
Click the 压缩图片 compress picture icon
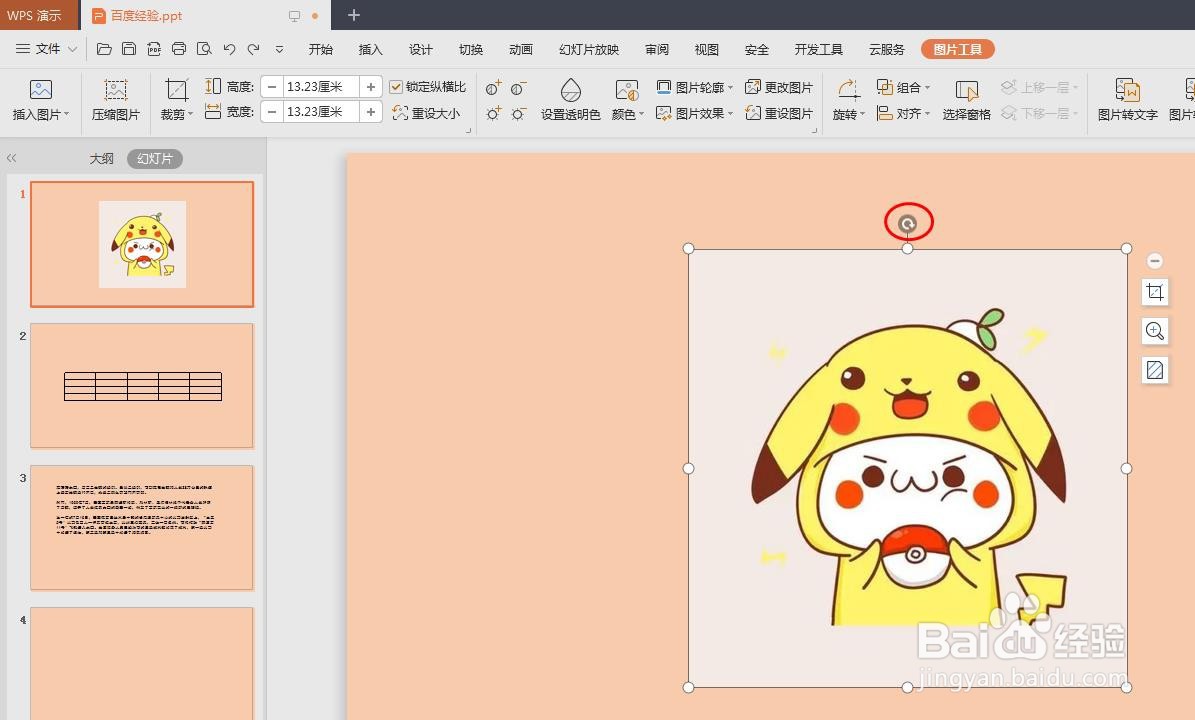click(x=116, y=100)
